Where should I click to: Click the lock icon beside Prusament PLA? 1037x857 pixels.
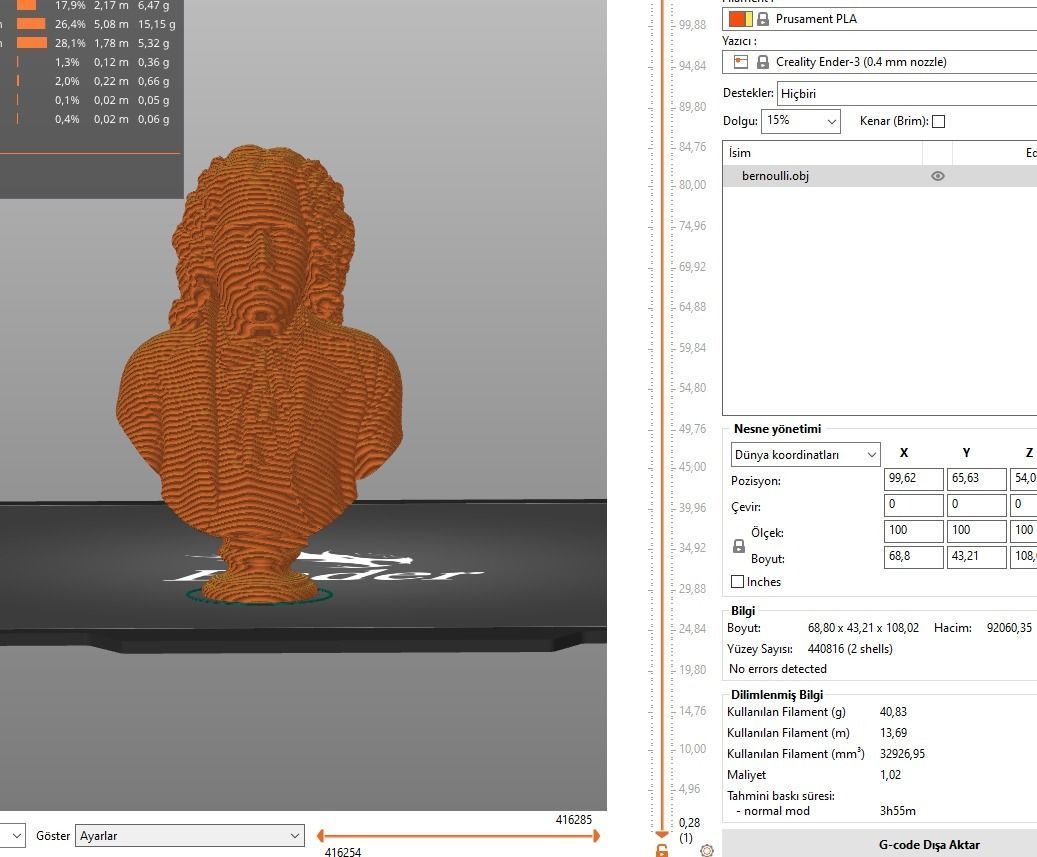pos(763,19)
